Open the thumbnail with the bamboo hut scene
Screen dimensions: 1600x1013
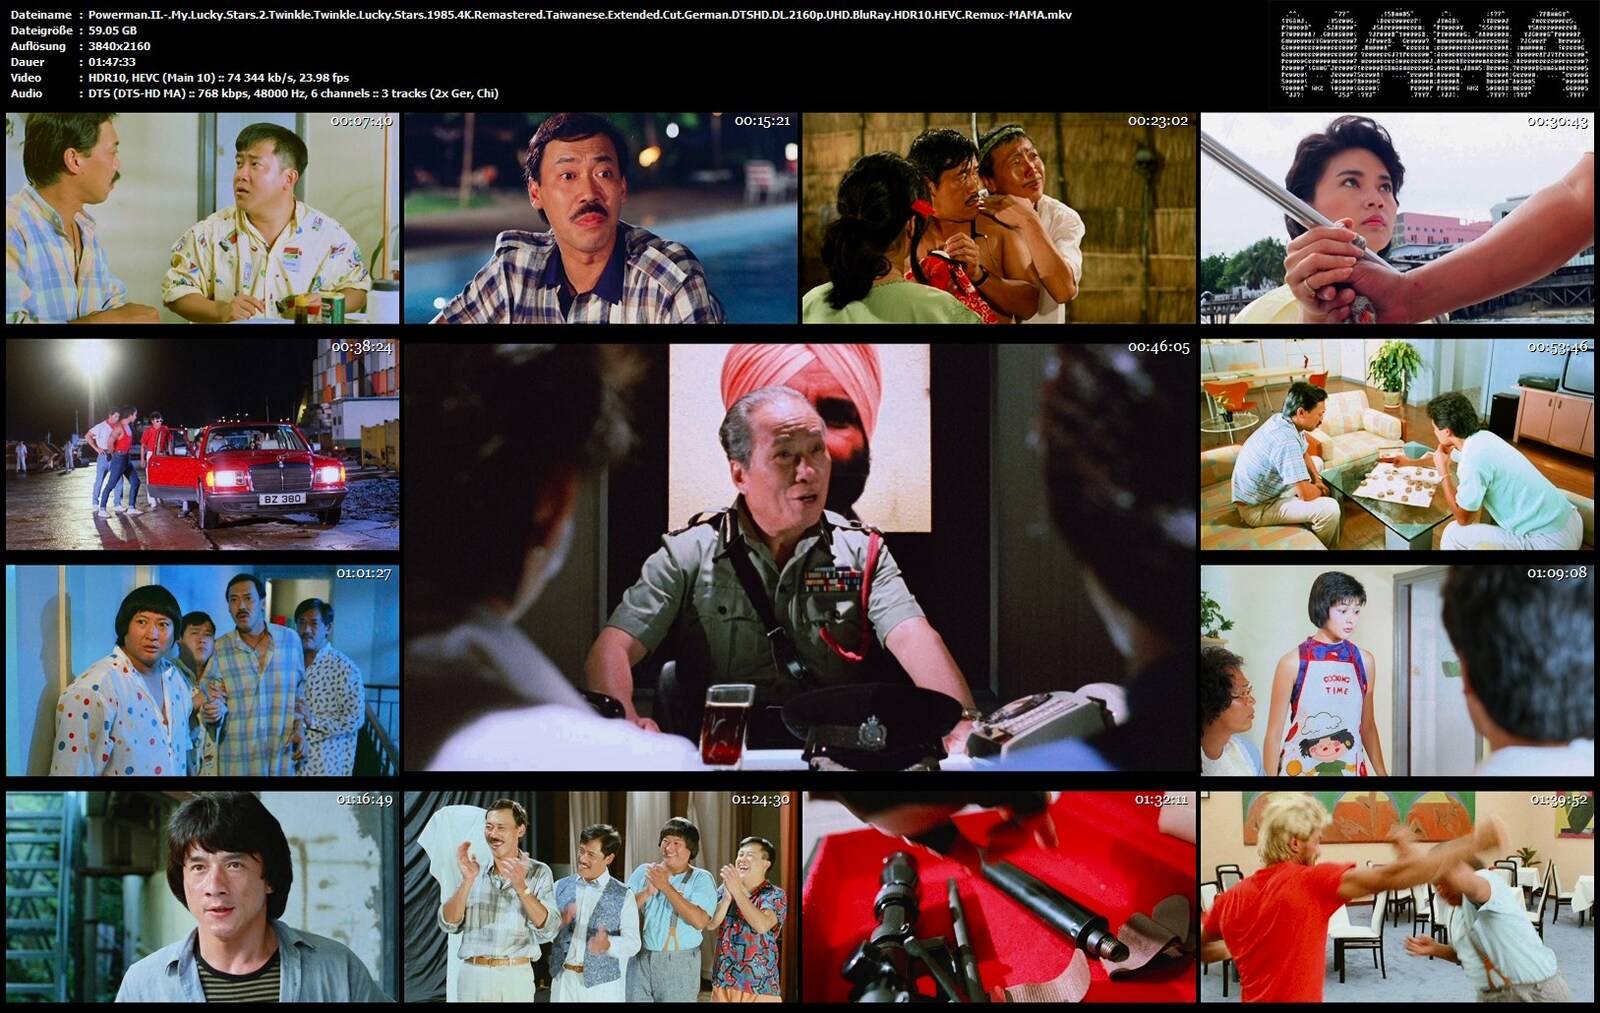[999, 218]
